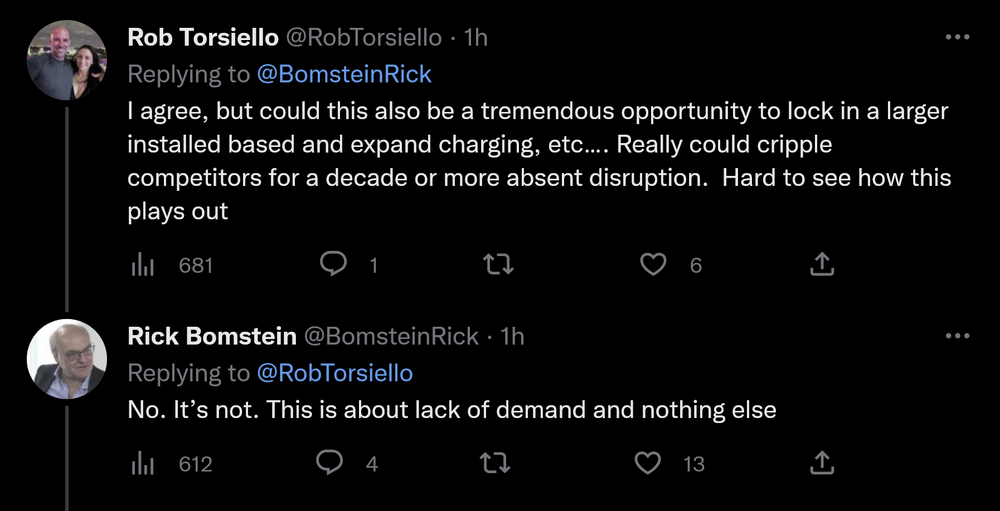This screenshot has height=511, width=1000.
Task: Click the Rick Bomstein display name
Action: tap(210, 336)
